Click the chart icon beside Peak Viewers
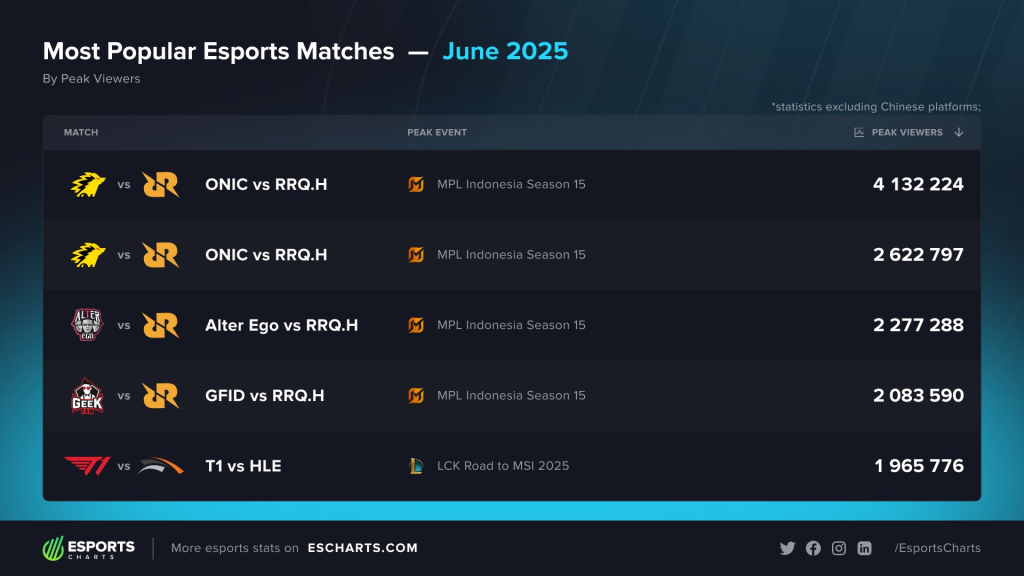 pos(859,132)
